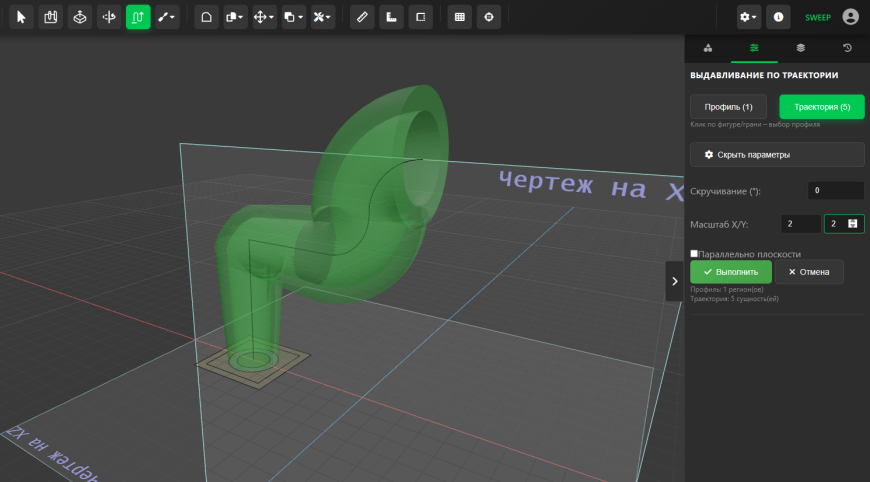Collapse the side panel with the chevron
The width and height of the screenshot is (870, 482).
[675, 281]
